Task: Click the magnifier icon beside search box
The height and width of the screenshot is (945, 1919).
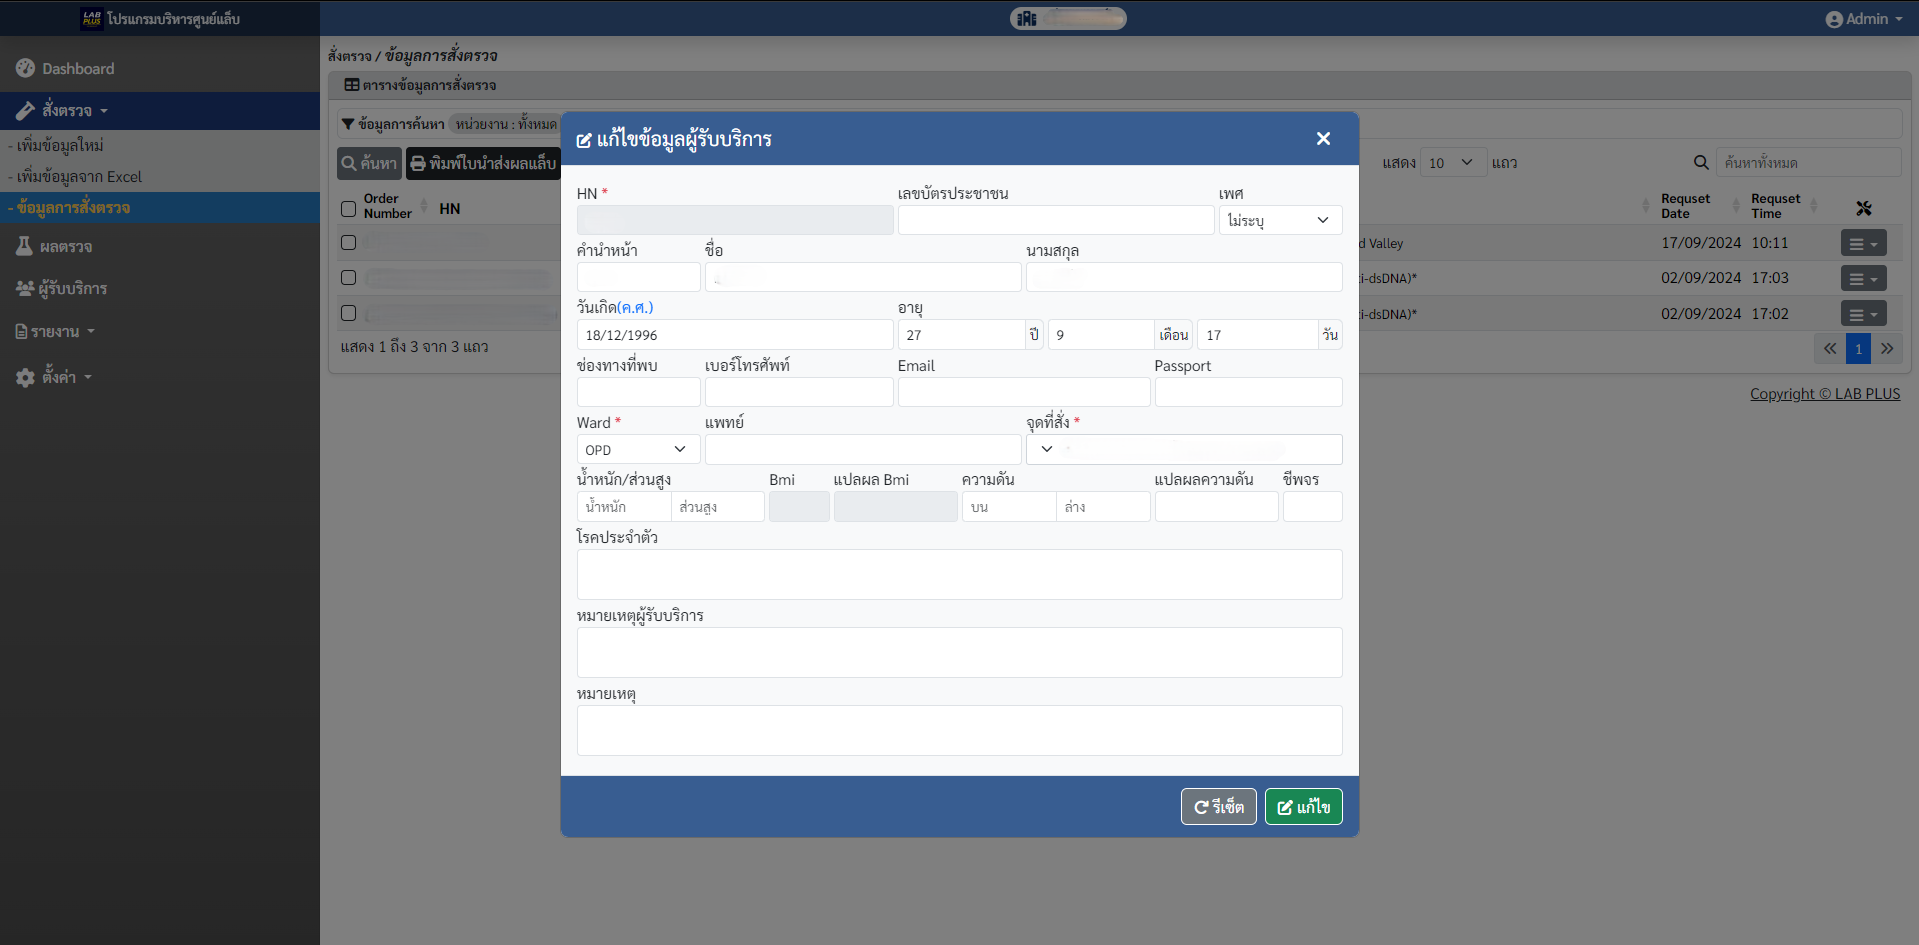Action: (x=1700, y=162)
